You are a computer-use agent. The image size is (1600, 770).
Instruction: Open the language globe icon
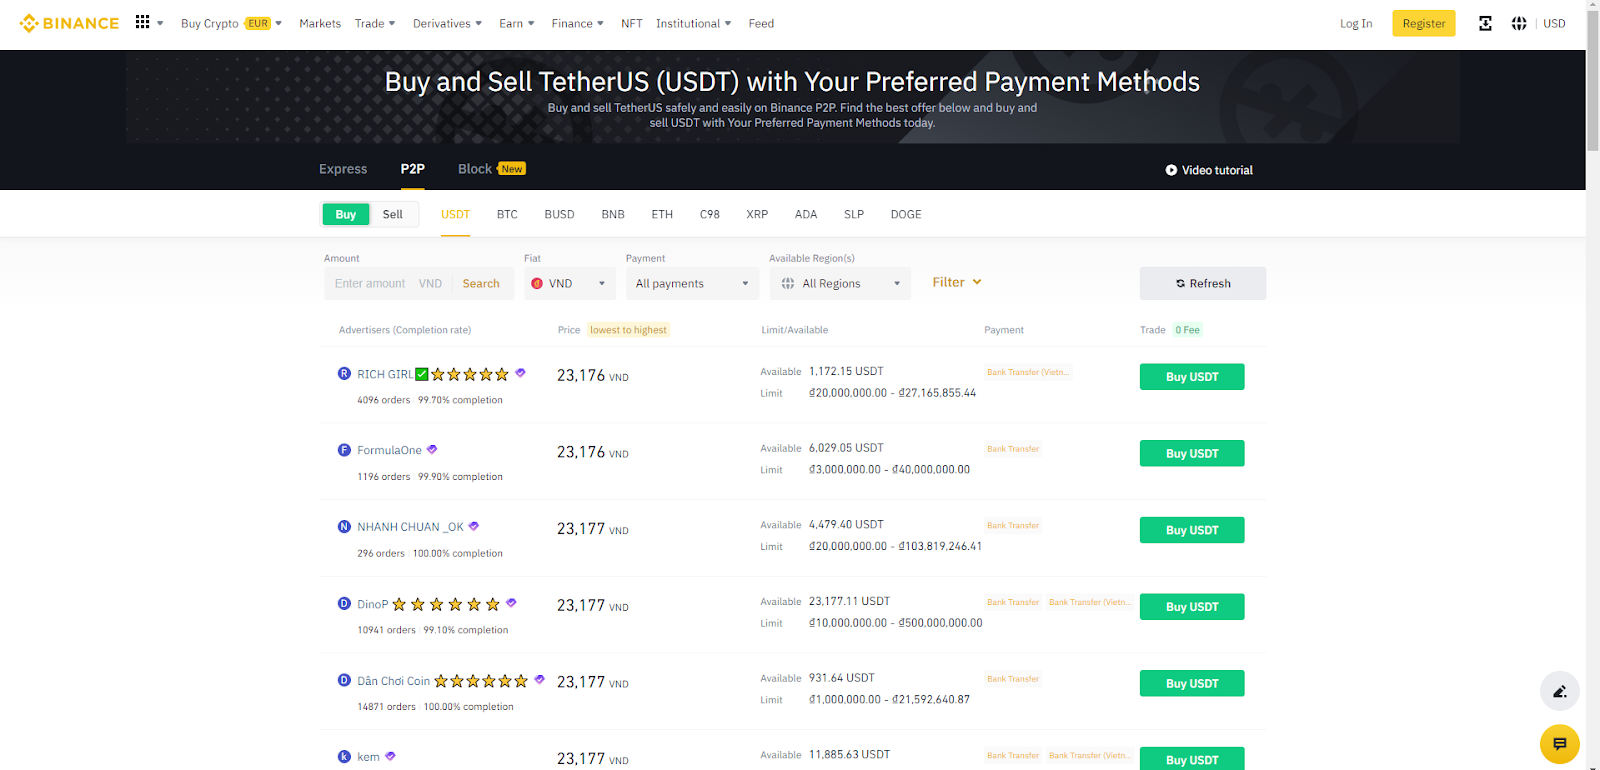(x=1519, y=23)
